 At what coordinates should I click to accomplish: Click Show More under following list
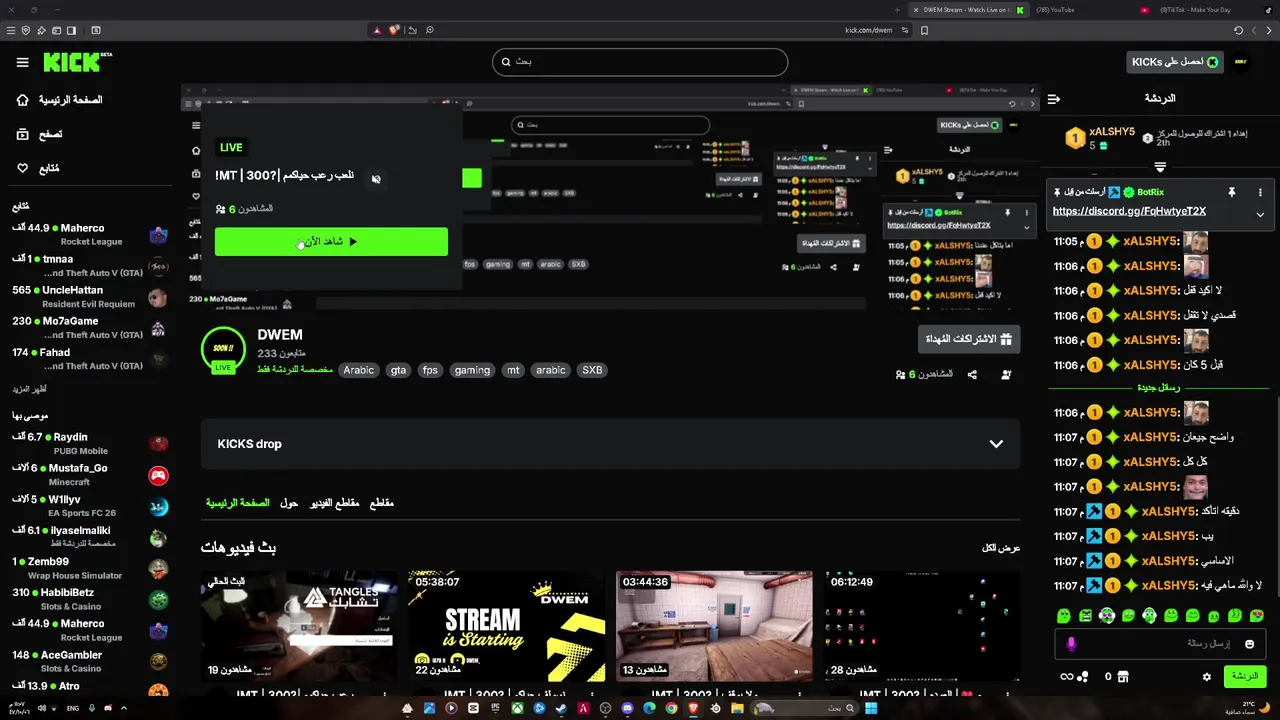[x=30, y=389]
